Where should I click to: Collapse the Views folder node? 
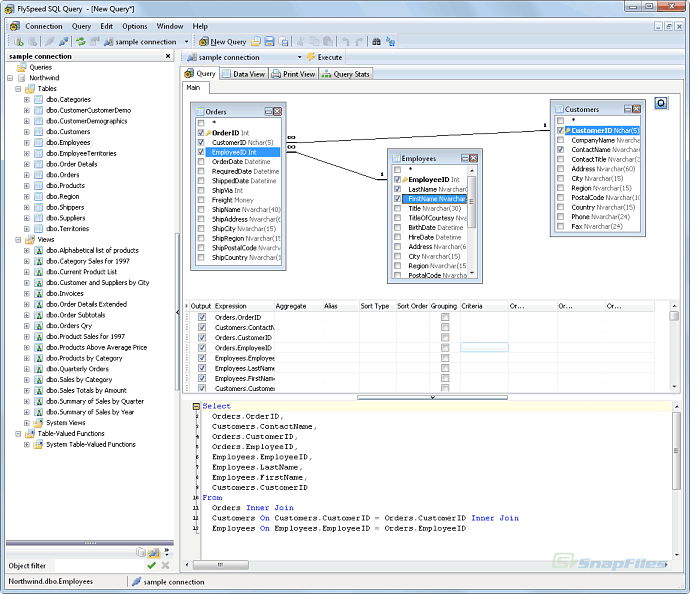point(18,240)
